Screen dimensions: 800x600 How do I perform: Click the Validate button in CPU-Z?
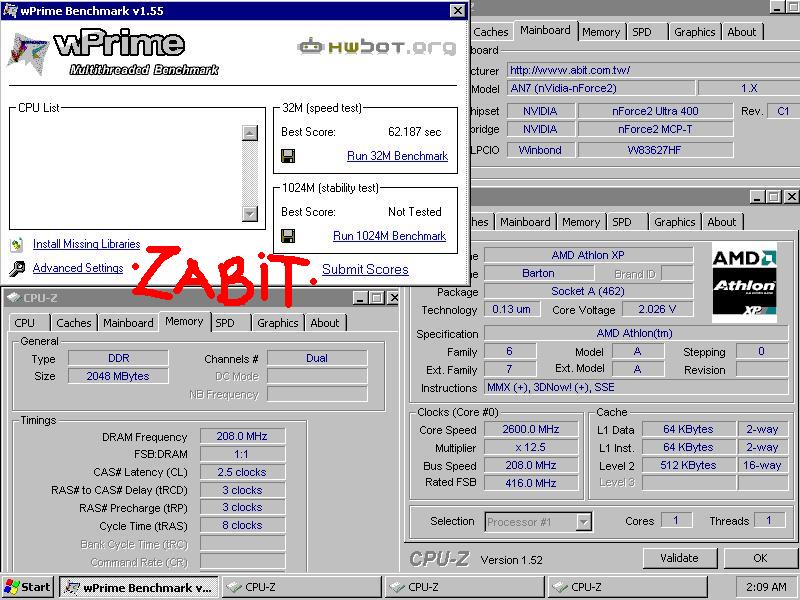(680, 558)
